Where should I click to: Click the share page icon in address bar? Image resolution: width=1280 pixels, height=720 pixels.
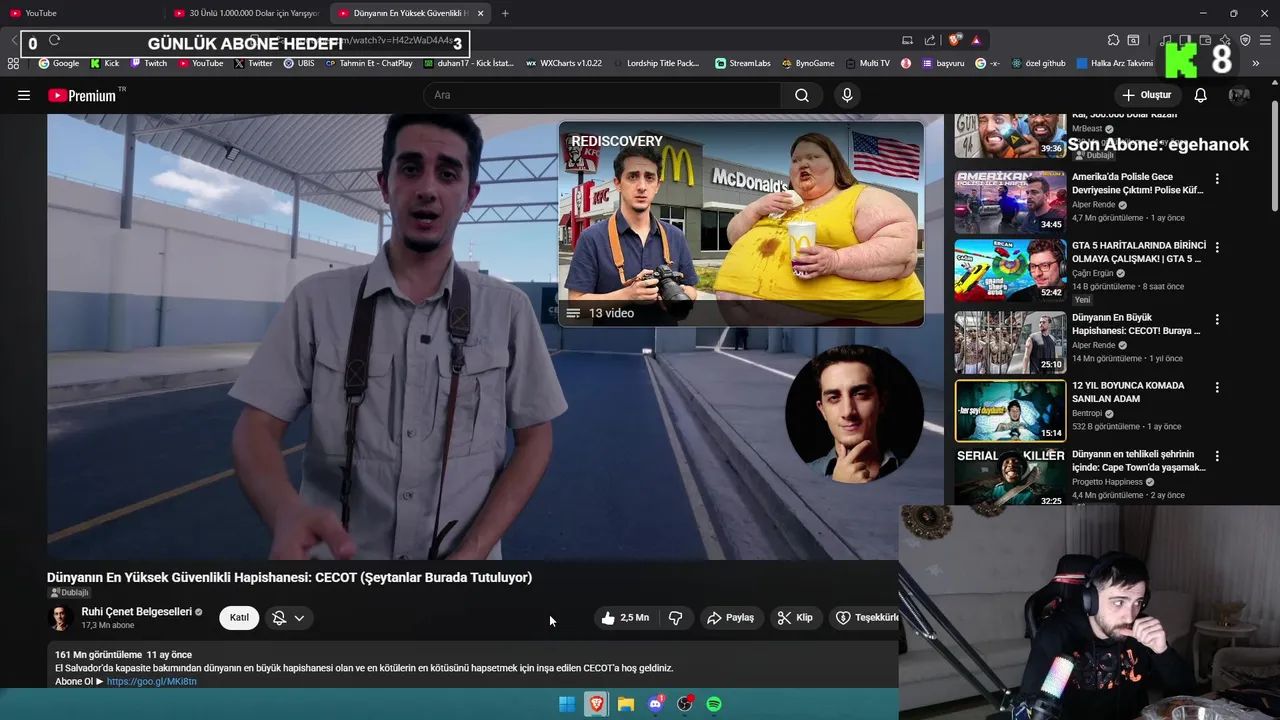[930, 40]
